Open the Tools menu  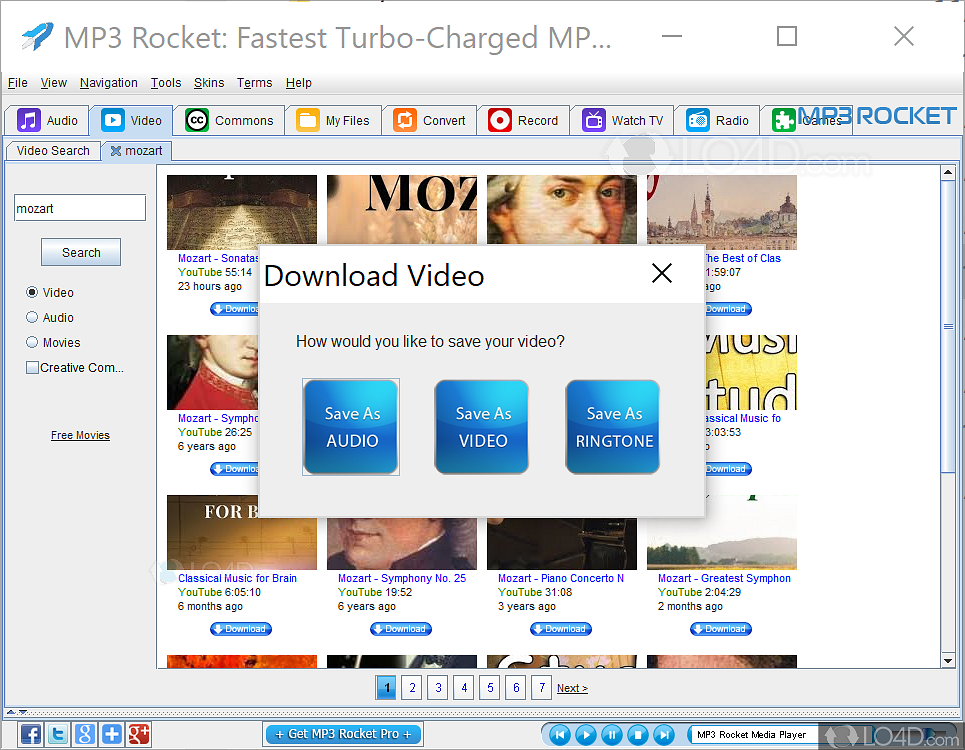pyautogui.click(x=166, y=82)
